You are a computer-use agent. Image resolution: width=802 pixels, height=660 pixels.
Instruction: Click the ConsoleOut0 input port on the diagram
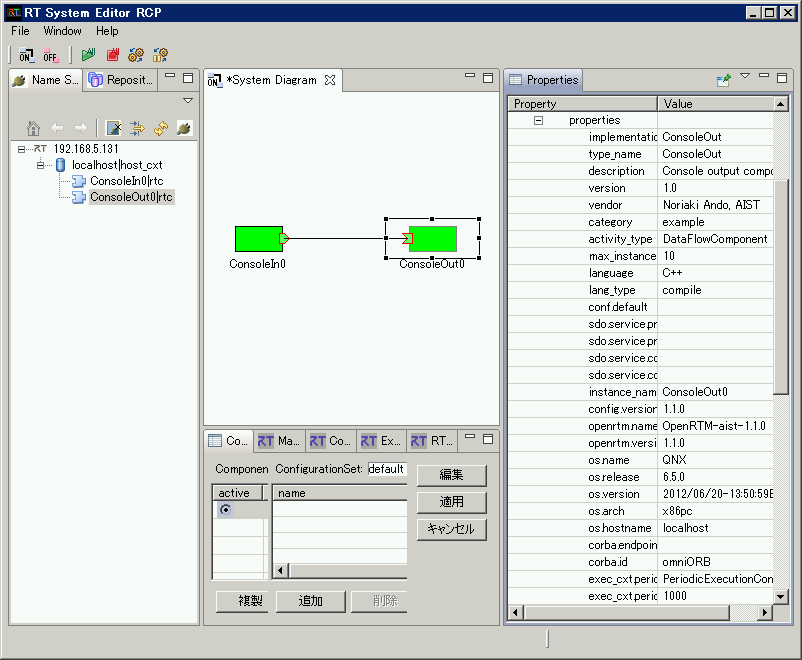click(x=407, y=238)
